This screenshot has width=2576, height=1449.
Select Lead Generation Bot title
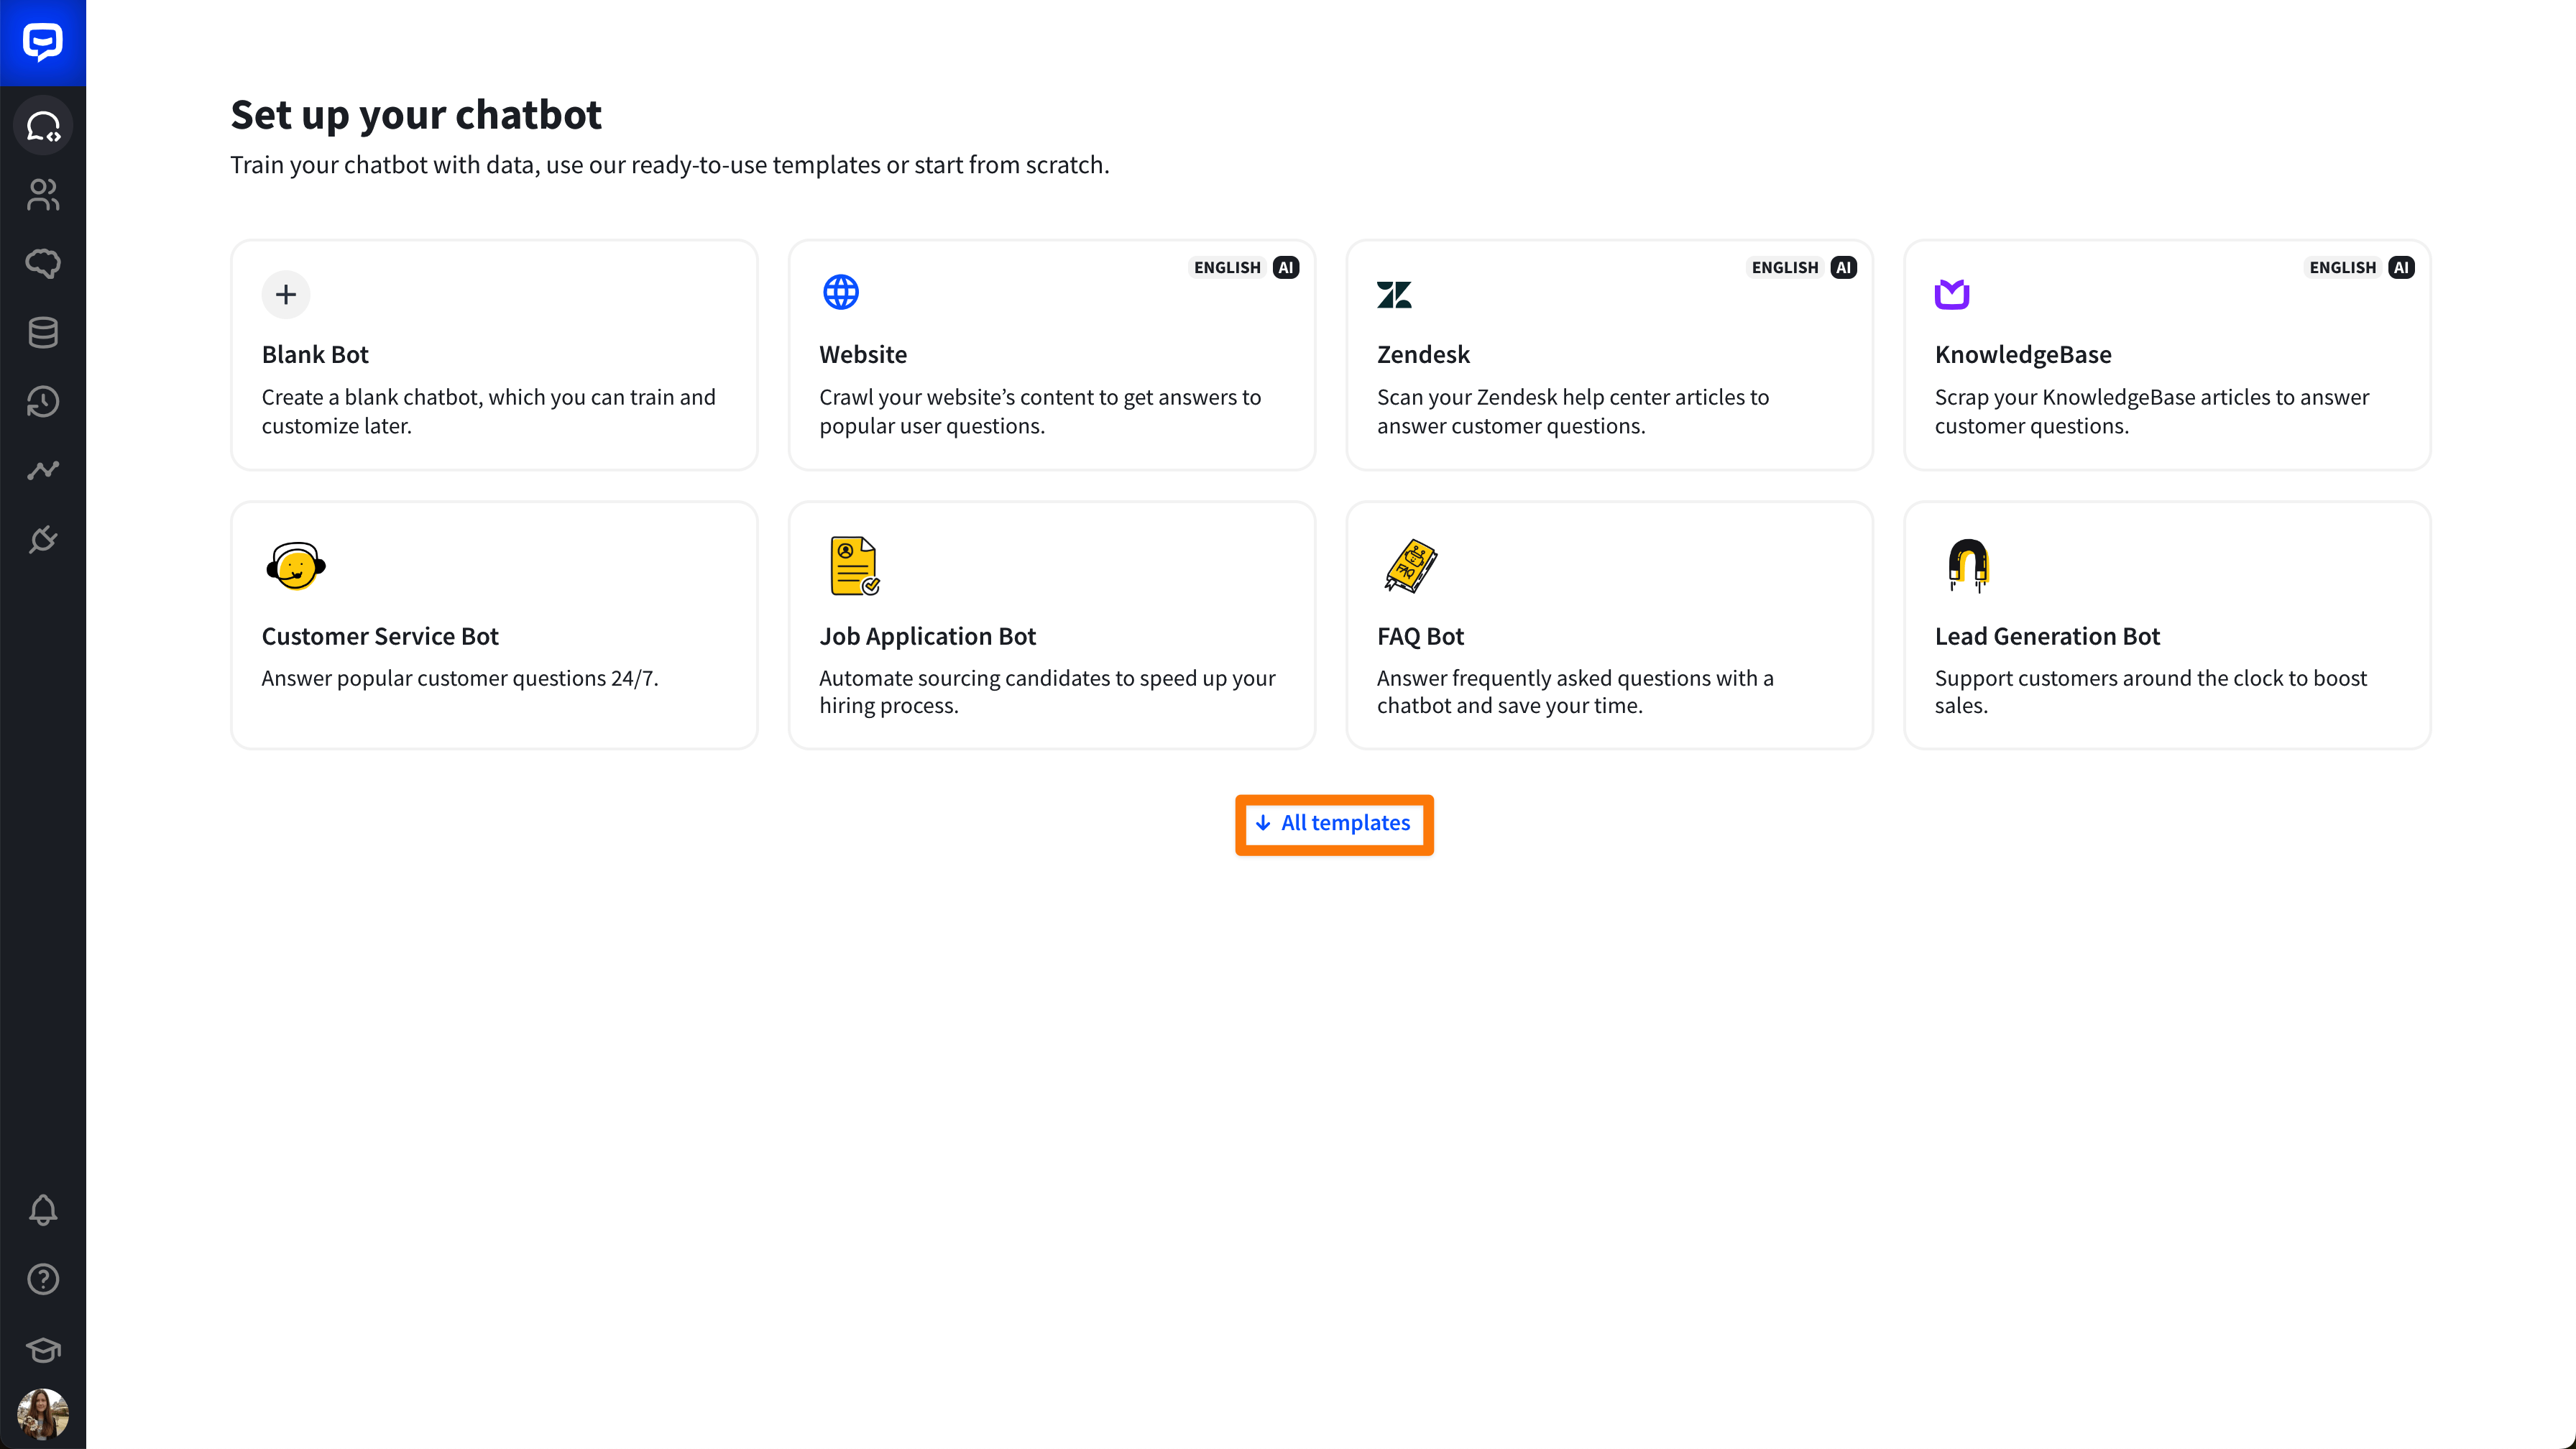point(2047,636)
